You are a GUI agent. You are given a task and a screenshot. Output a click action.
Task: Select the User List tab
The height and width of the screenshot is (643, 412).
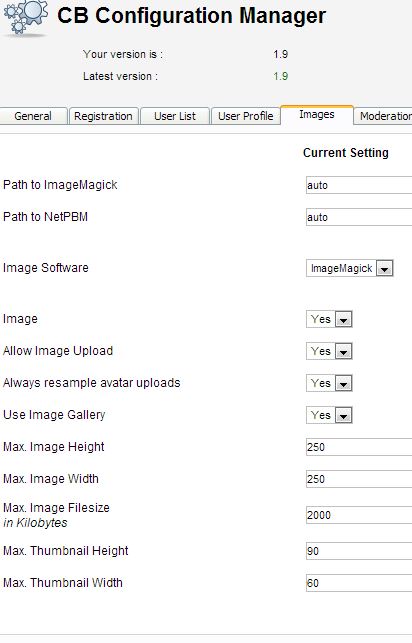tap(175, 116)
